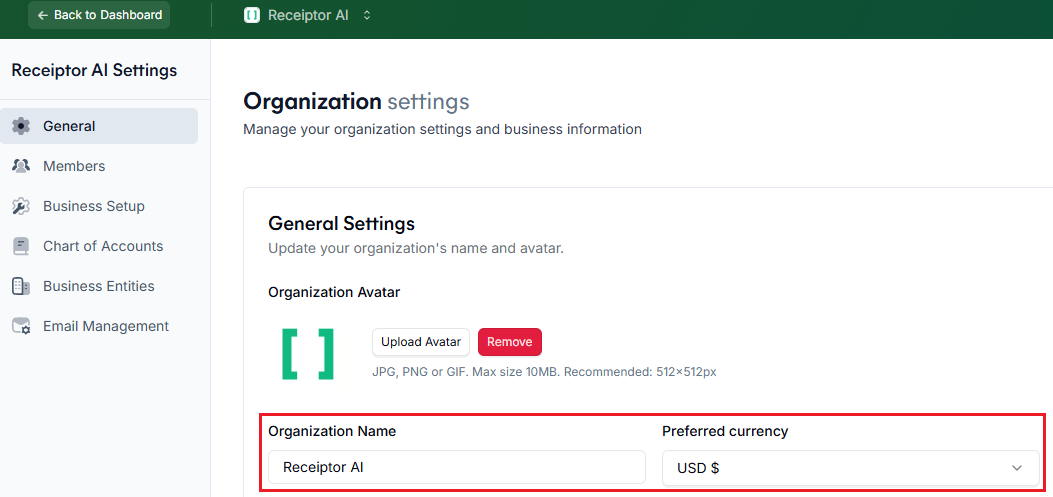Click the Business Setup wrench icon

21,206
